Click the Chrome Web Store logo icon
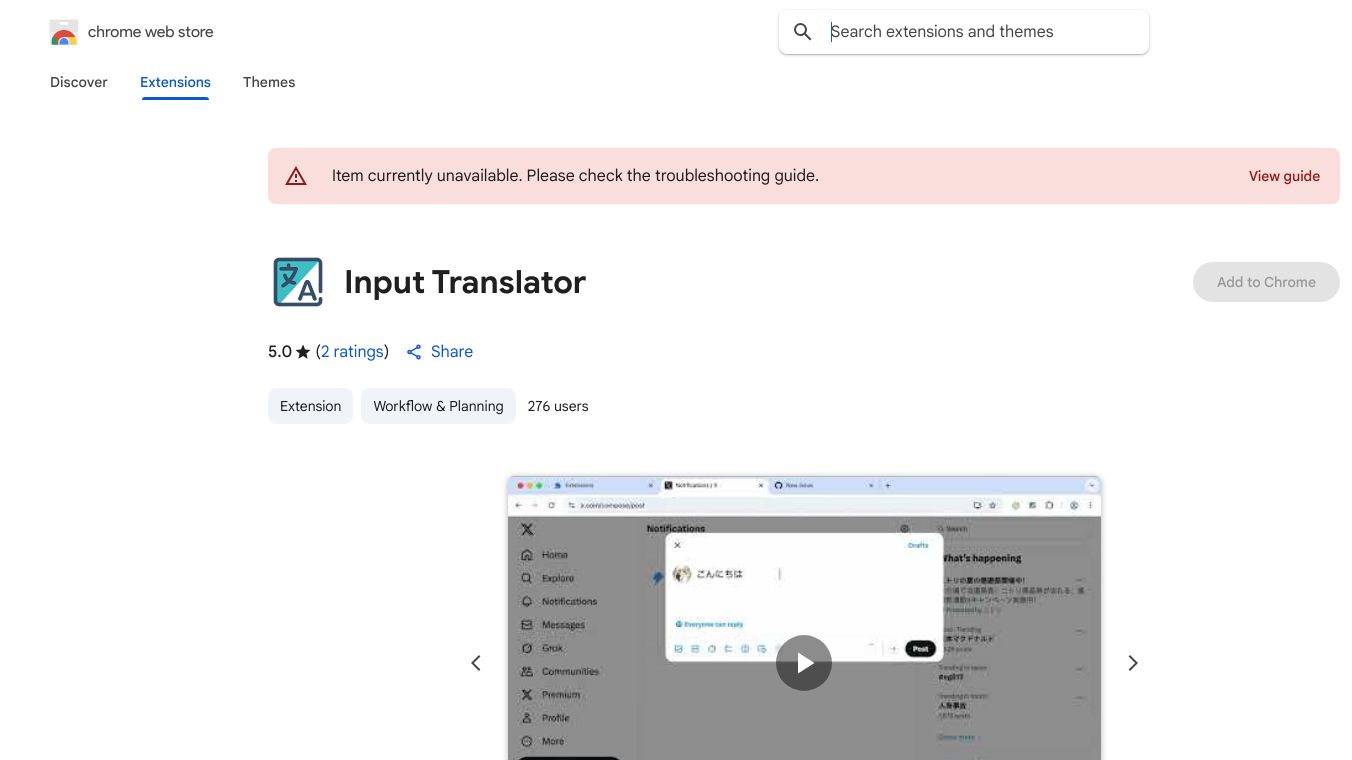 [x=64, y=32]
